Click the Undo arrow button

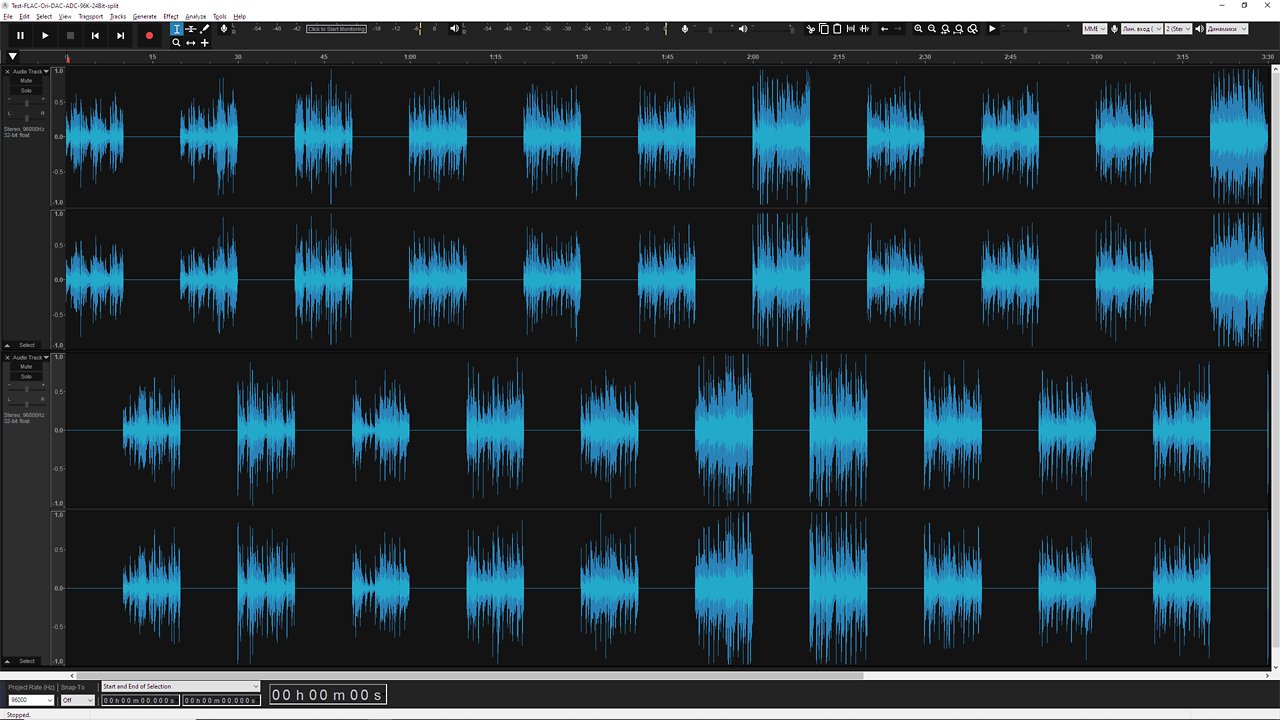(884, 29)
